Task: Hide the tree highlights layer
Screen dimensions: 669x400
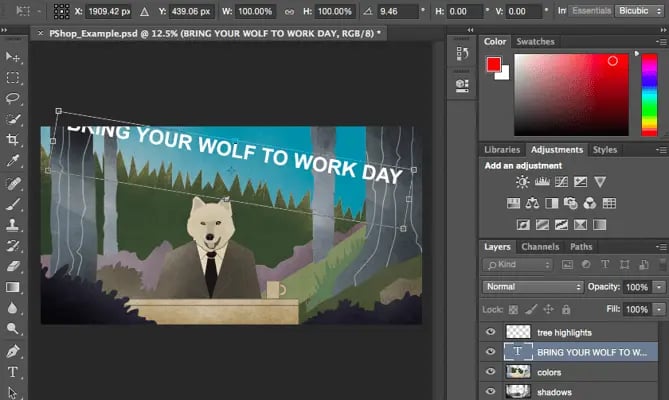Action: tap(490, 331)
